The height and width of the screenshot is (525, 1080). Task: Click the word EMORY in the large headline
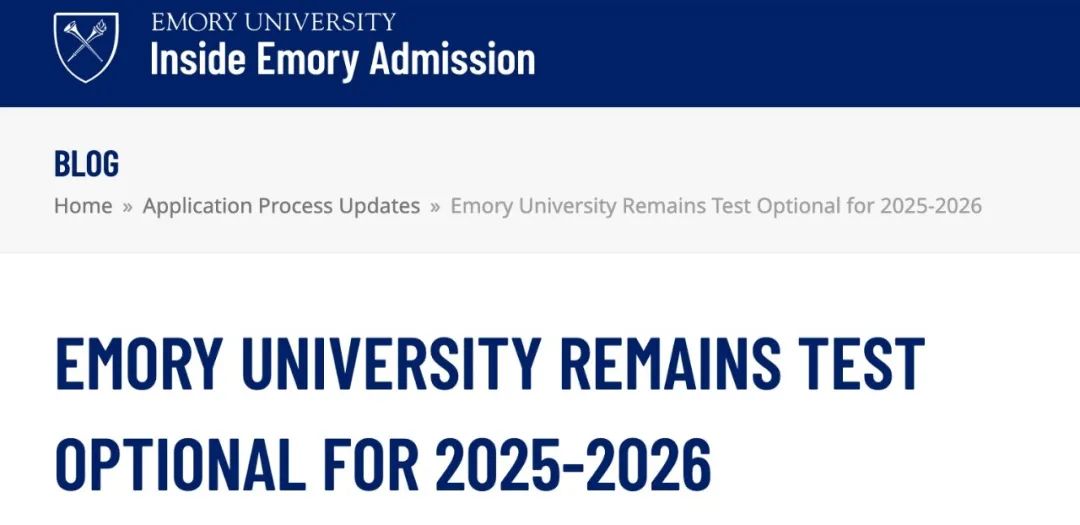tap(138, 363)
